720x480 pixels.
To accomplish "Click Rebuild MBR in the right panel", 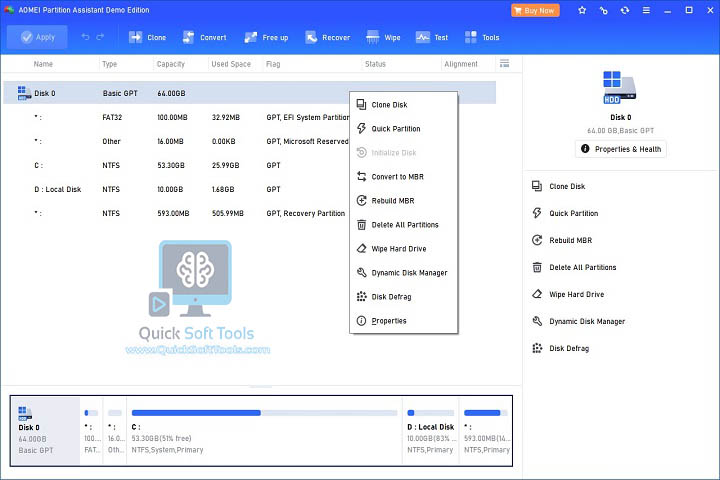I will coord(562,240).
